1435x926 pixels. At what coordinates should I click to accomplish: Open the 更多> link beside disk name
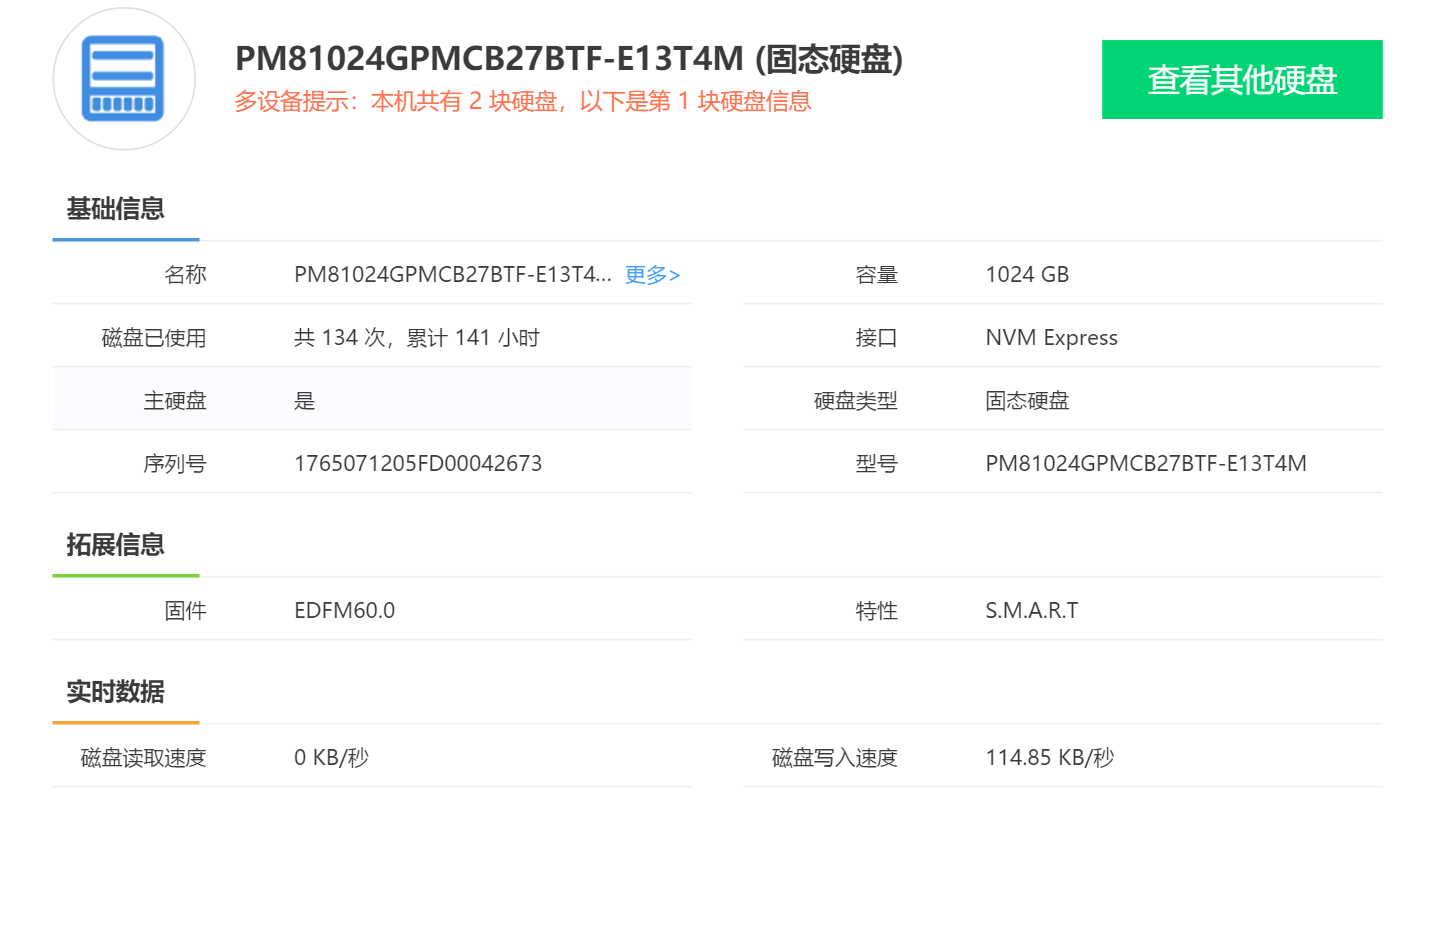coord(652,275)
